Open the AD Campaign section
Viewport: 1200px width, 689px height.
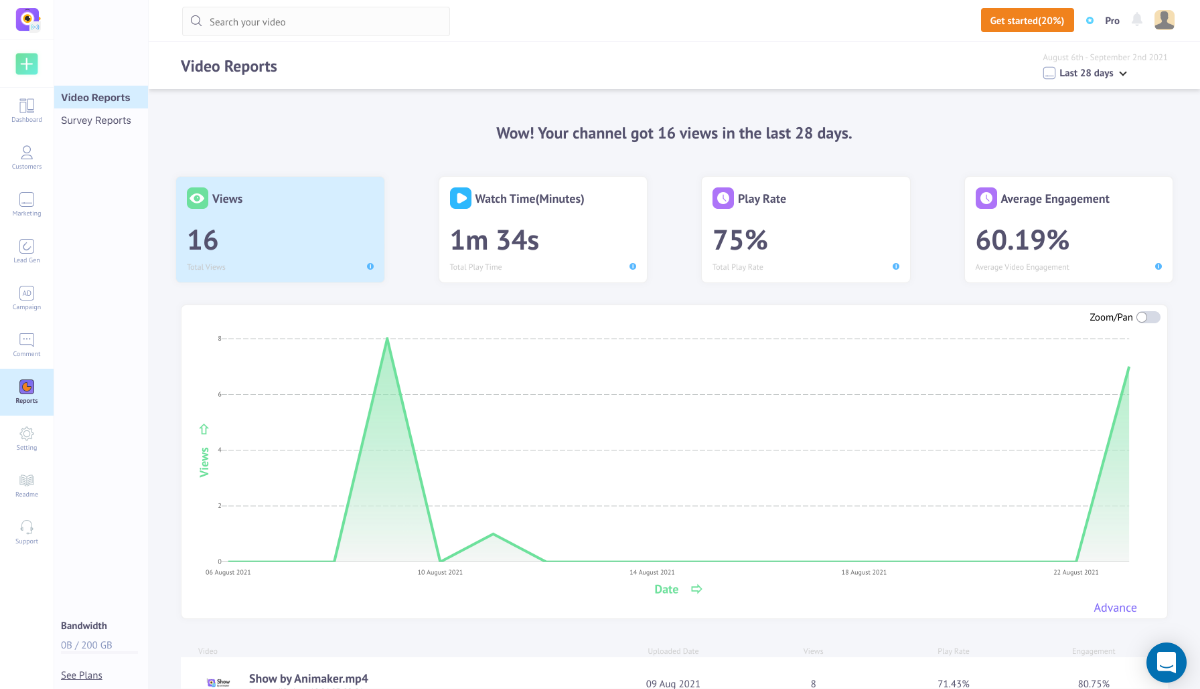click(x=26, y=296)
